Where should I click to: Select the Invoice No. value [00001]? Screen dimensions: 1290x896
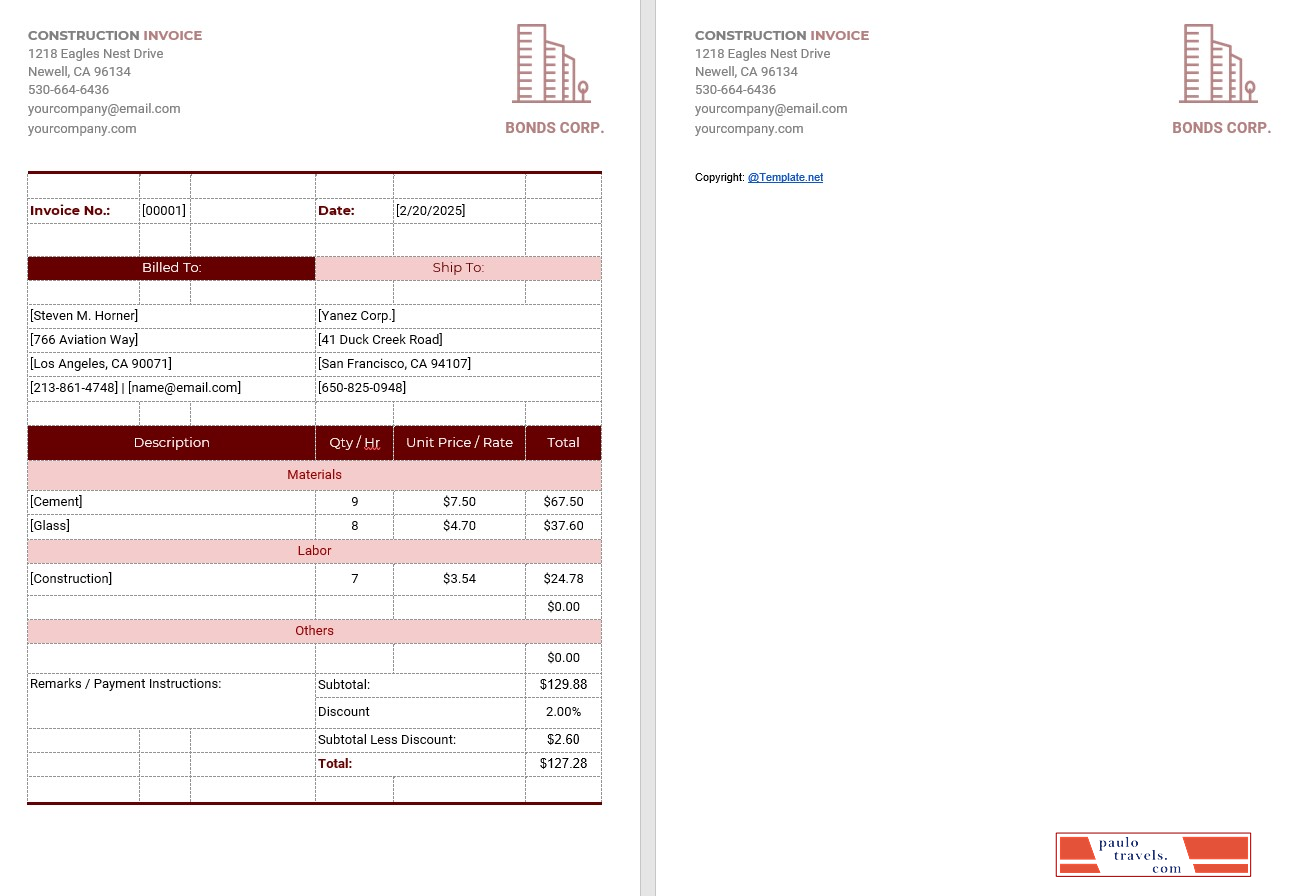pyautogui.click(x=163, y=210)
